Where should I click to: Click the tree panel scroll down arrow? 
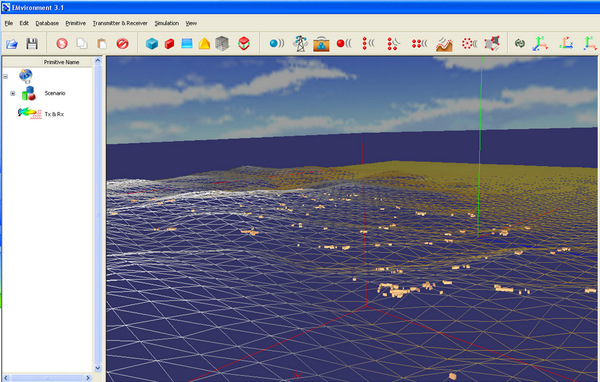coord(98,368)
